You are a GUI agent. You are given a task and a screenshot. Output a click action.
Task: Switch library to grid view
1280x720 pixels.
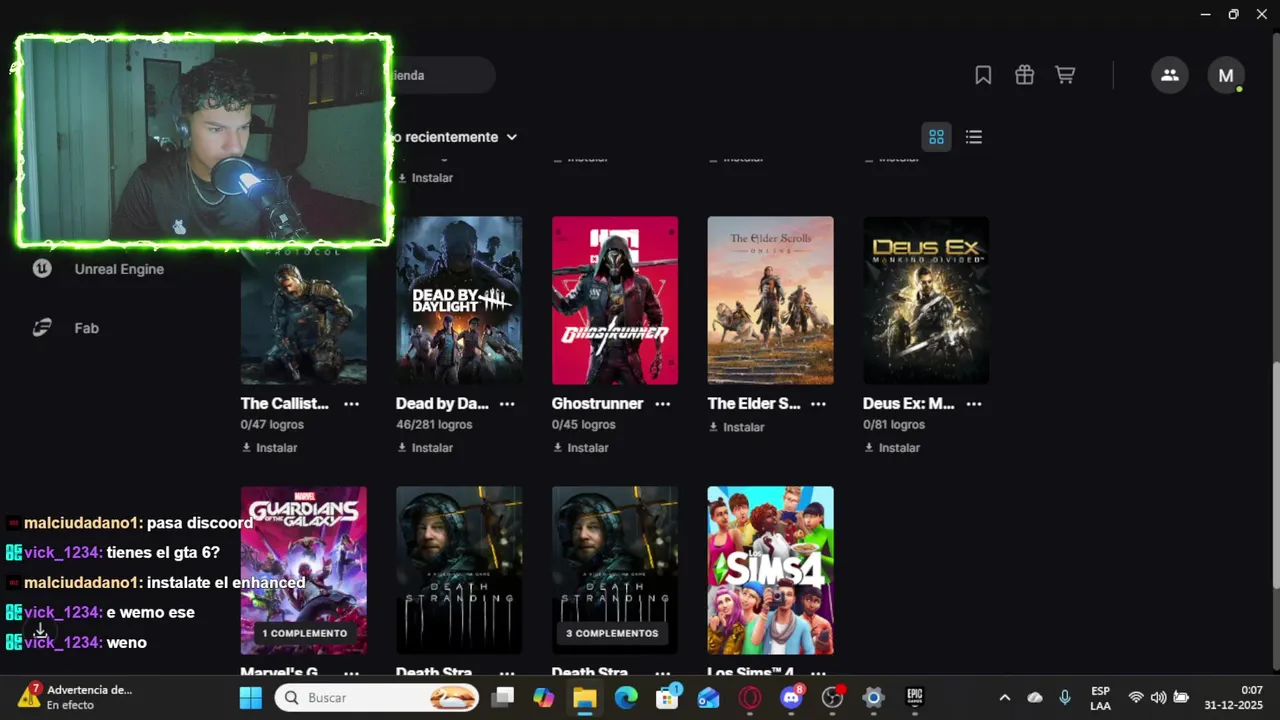click(x=936, y=137)
